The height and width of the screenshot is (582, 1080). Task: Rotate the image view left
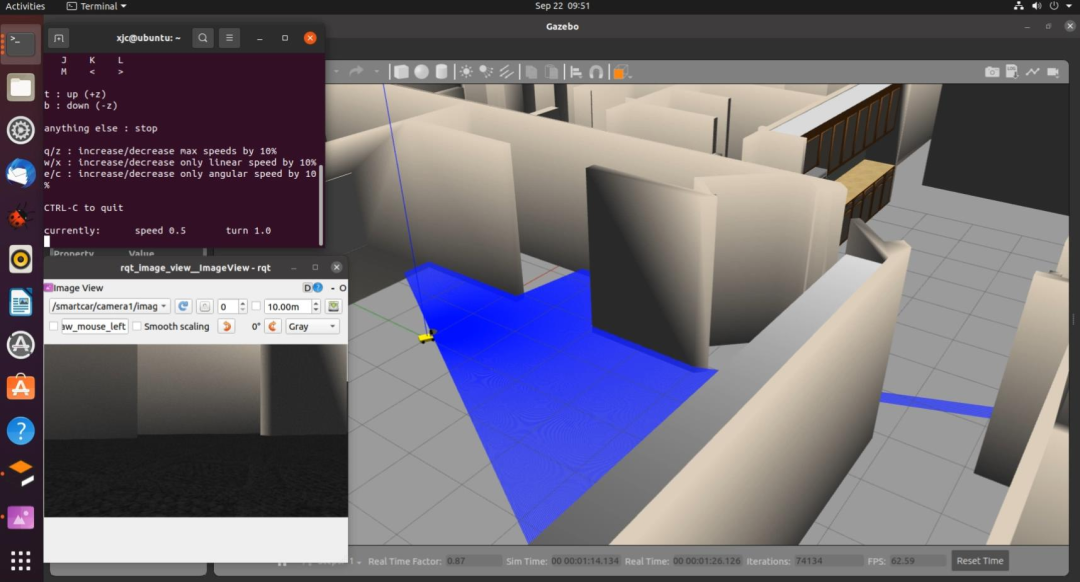227,326
